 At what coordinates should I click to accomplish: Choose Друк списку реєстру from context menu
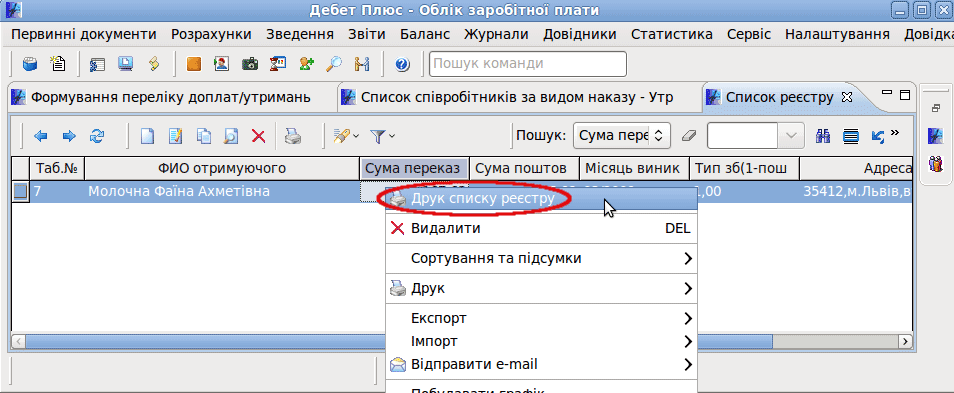pos(541,199)
